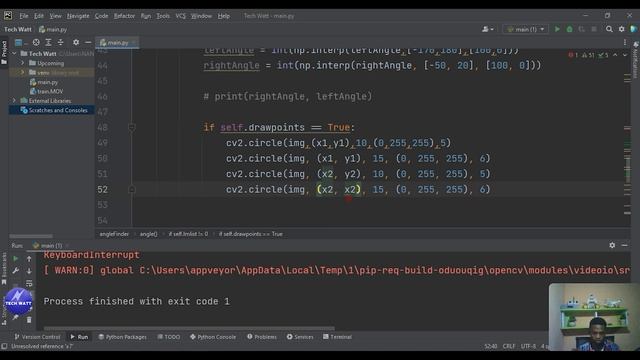Click the PyCharm logo in title bar
Viewport: 640px width, 360px height.
pyautogui.click(x=8, y=16)
